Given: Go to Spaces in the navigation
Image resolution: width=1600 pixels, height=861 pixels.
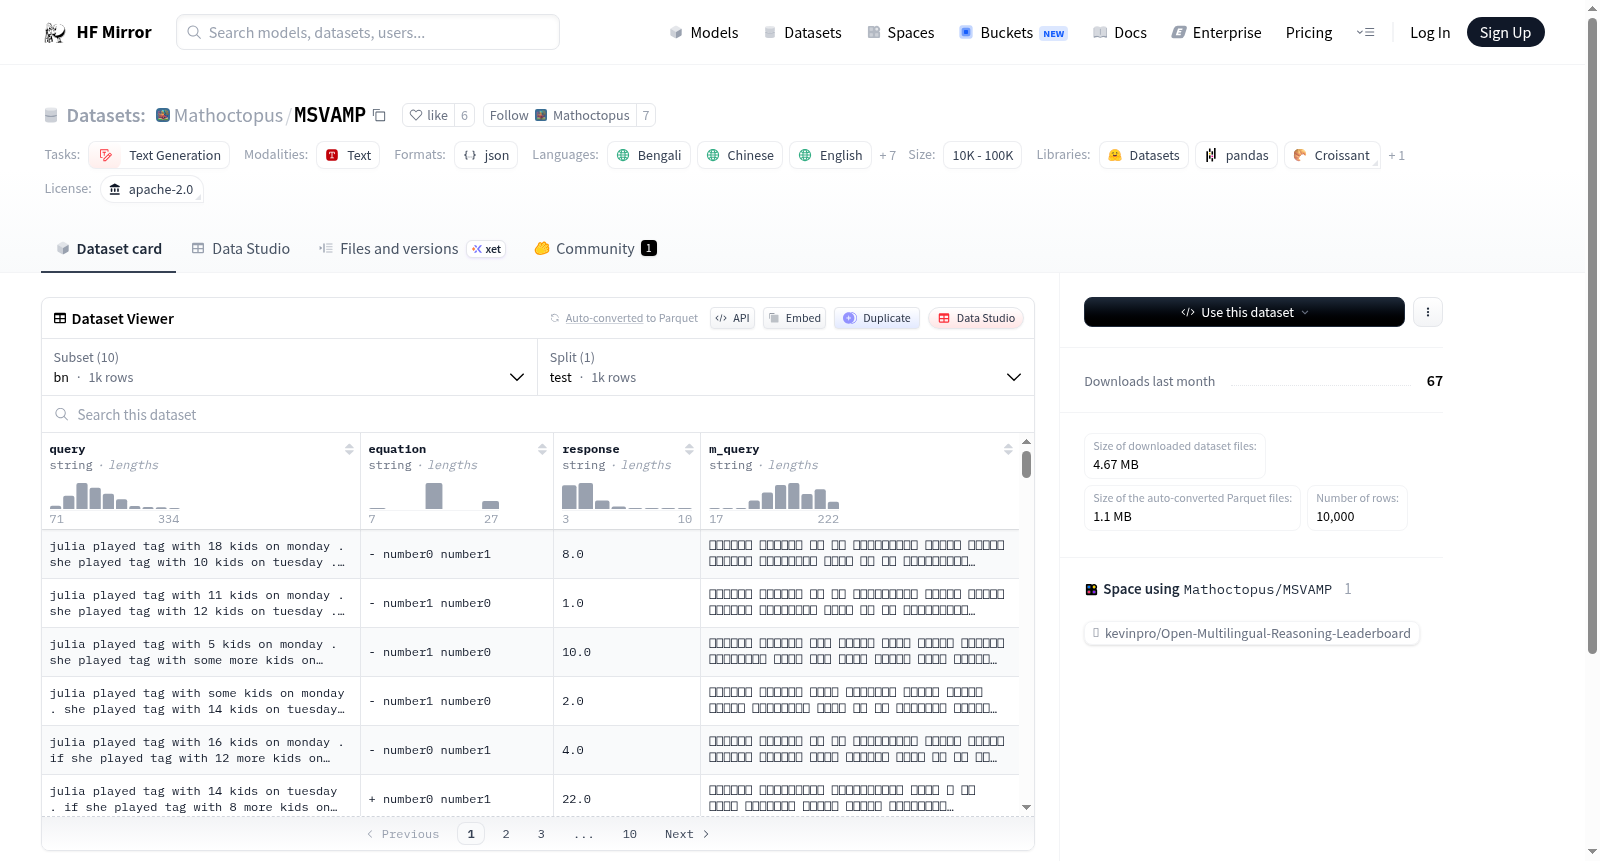Looking at the screenshot, I should (900, 33).
